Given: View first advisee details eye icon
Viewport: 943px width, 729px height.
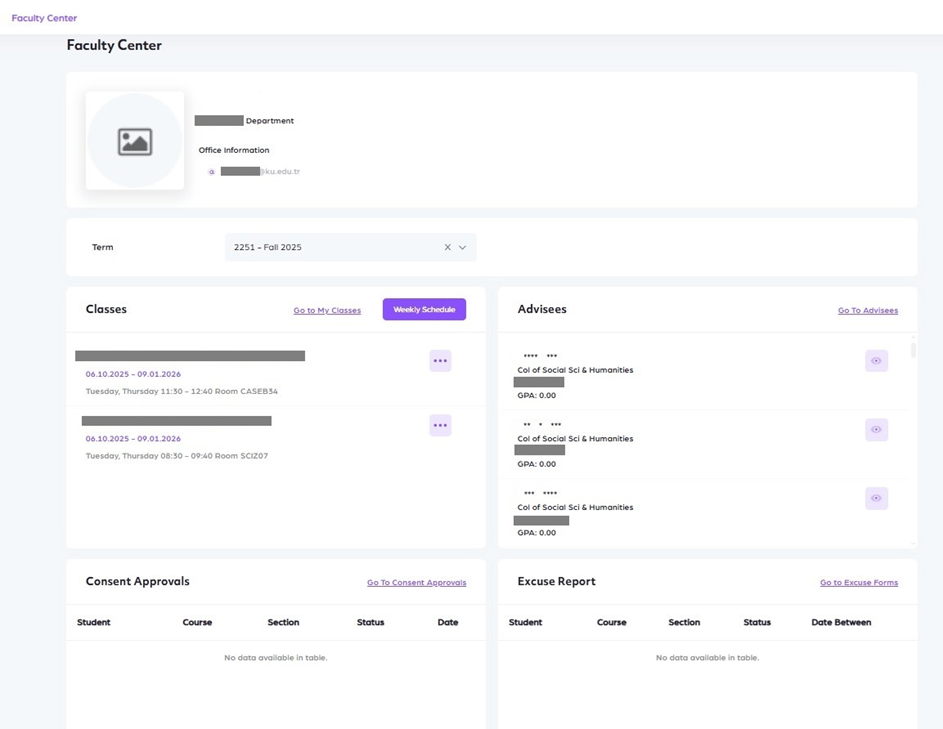Looking at the screenshot, I should tap(876, 361).
